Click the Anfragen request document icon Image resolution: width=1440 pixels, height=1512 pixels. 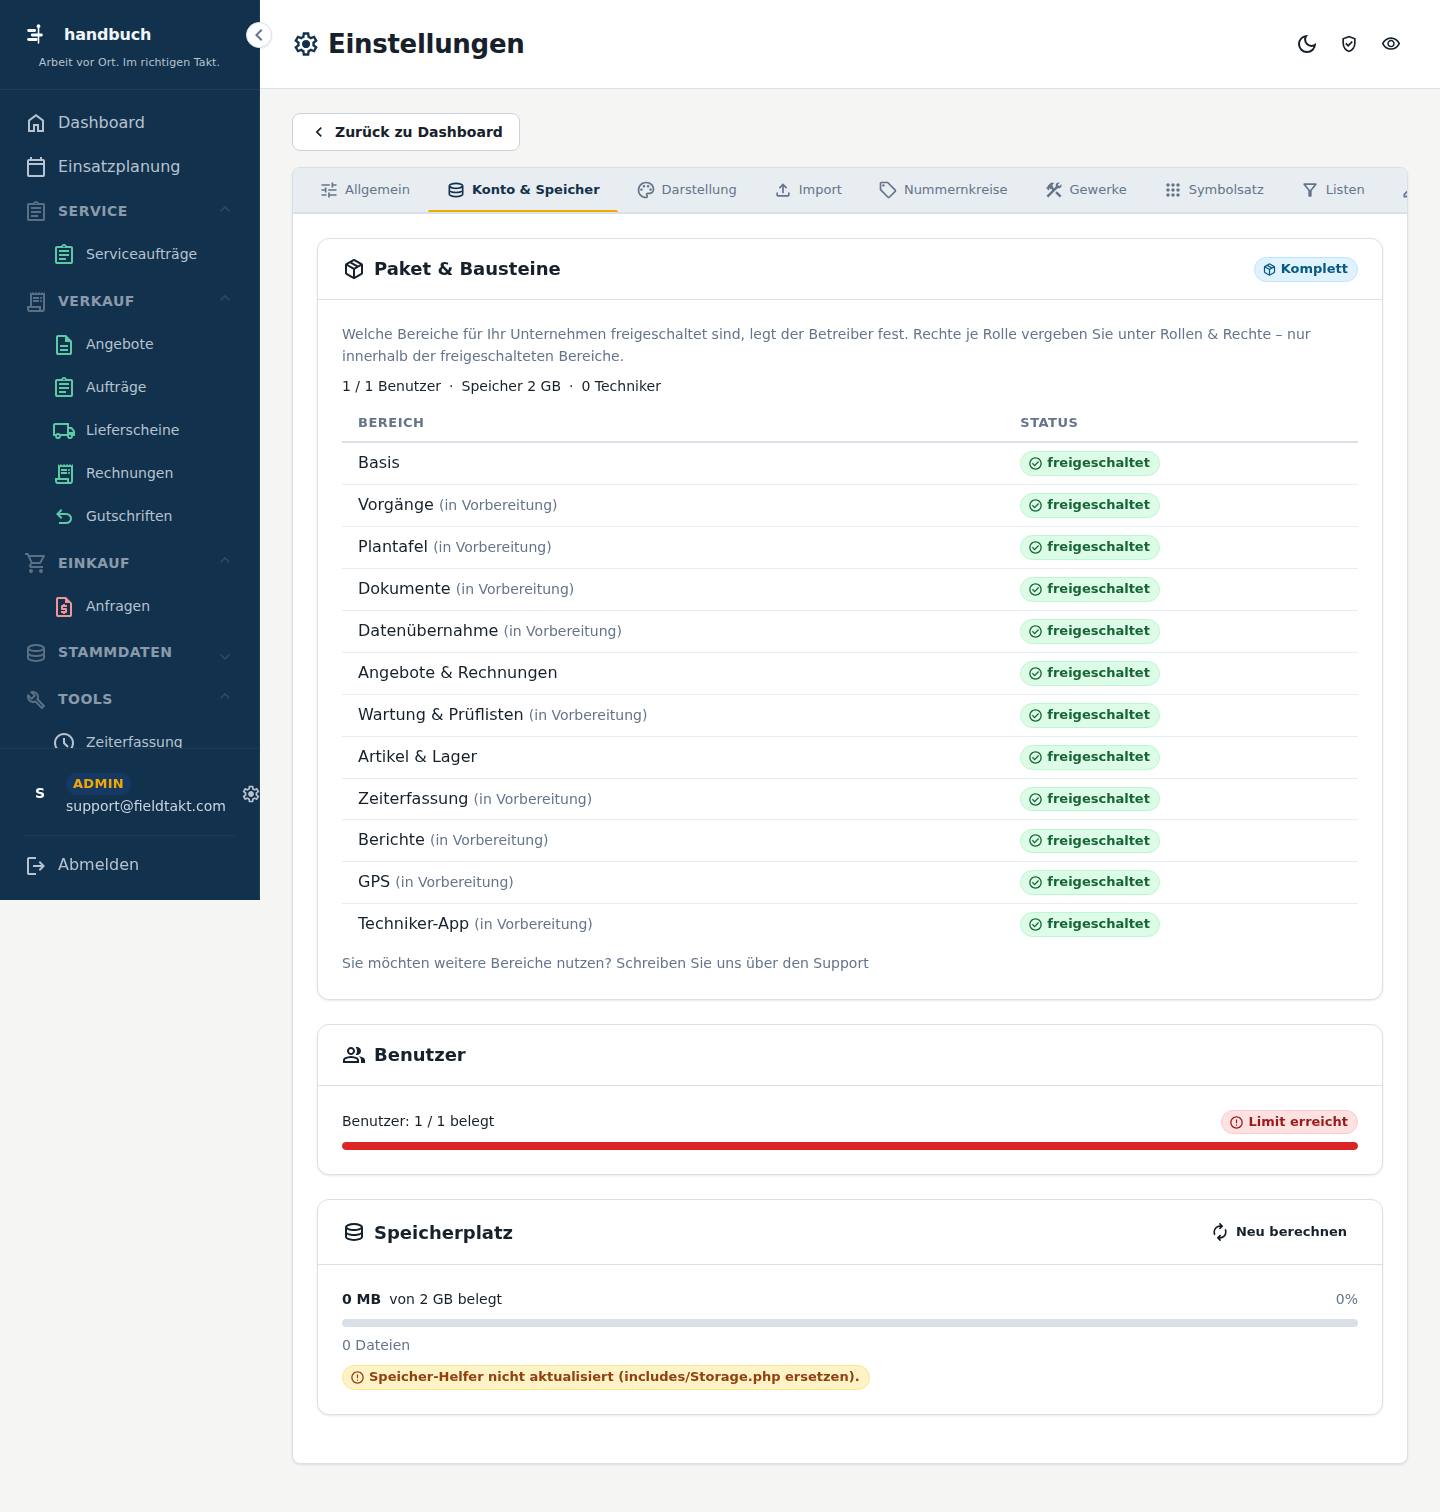click(x=64, y=606)
